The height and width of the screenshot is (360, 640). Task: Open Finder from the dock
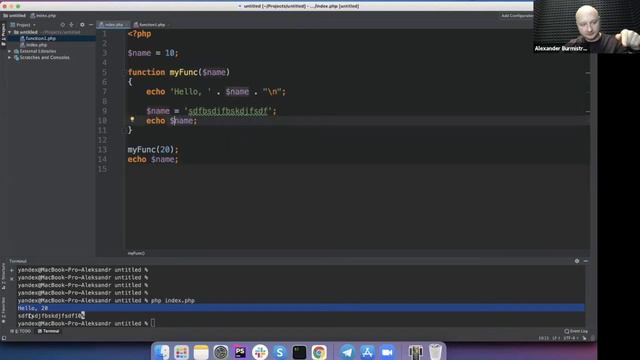[162, 352]
